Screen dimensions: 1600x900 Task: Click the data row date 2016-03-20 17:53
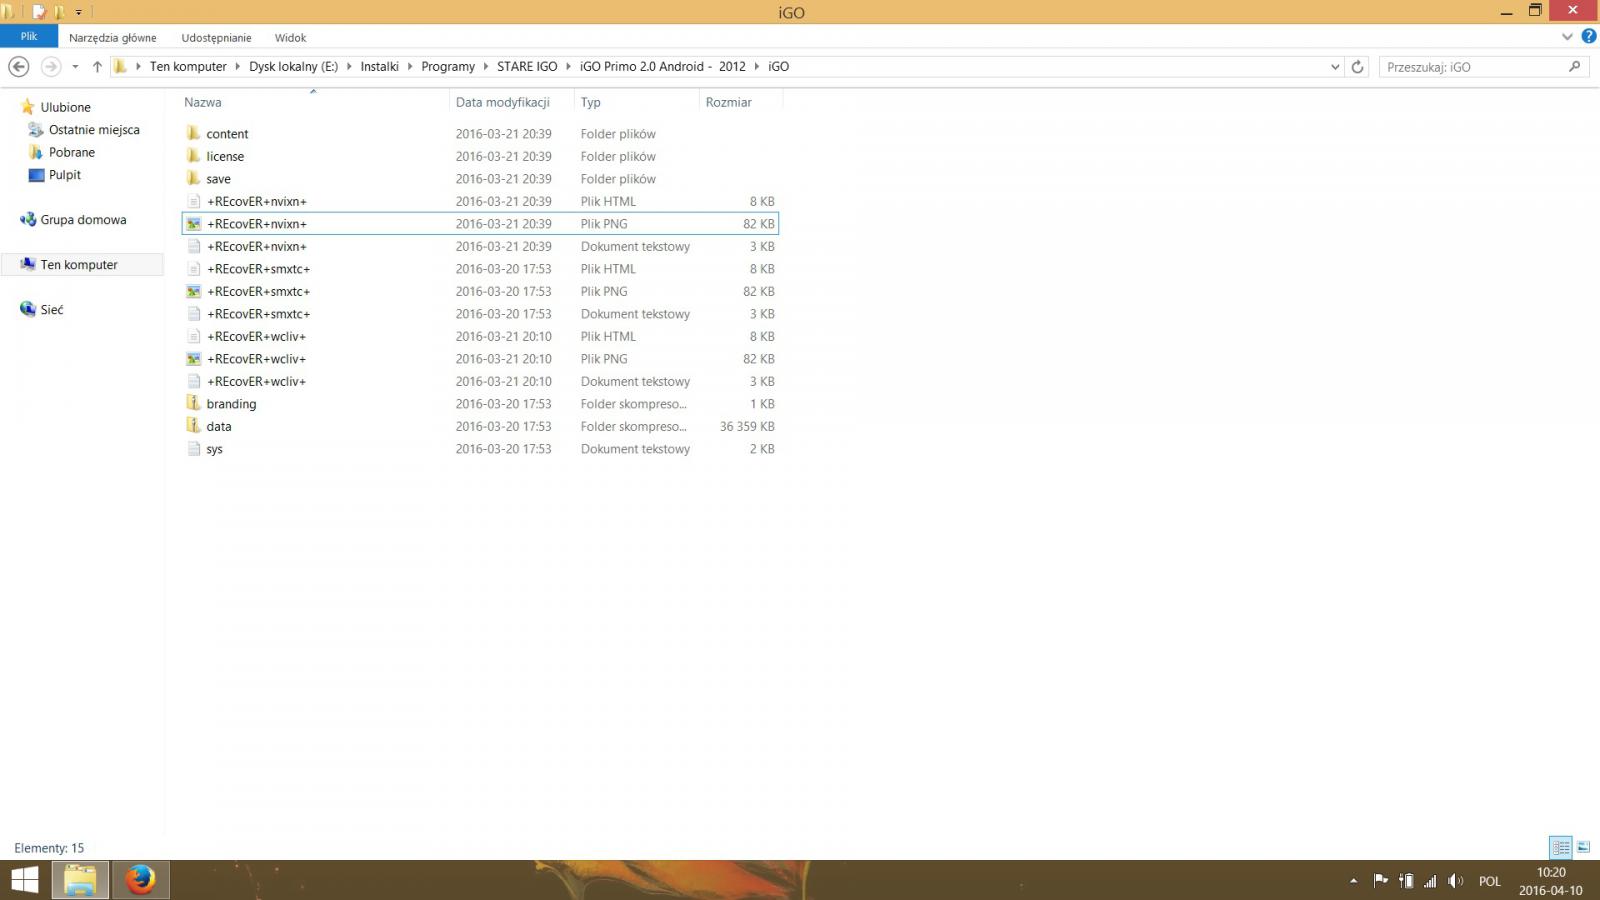[x=503, y=426]
